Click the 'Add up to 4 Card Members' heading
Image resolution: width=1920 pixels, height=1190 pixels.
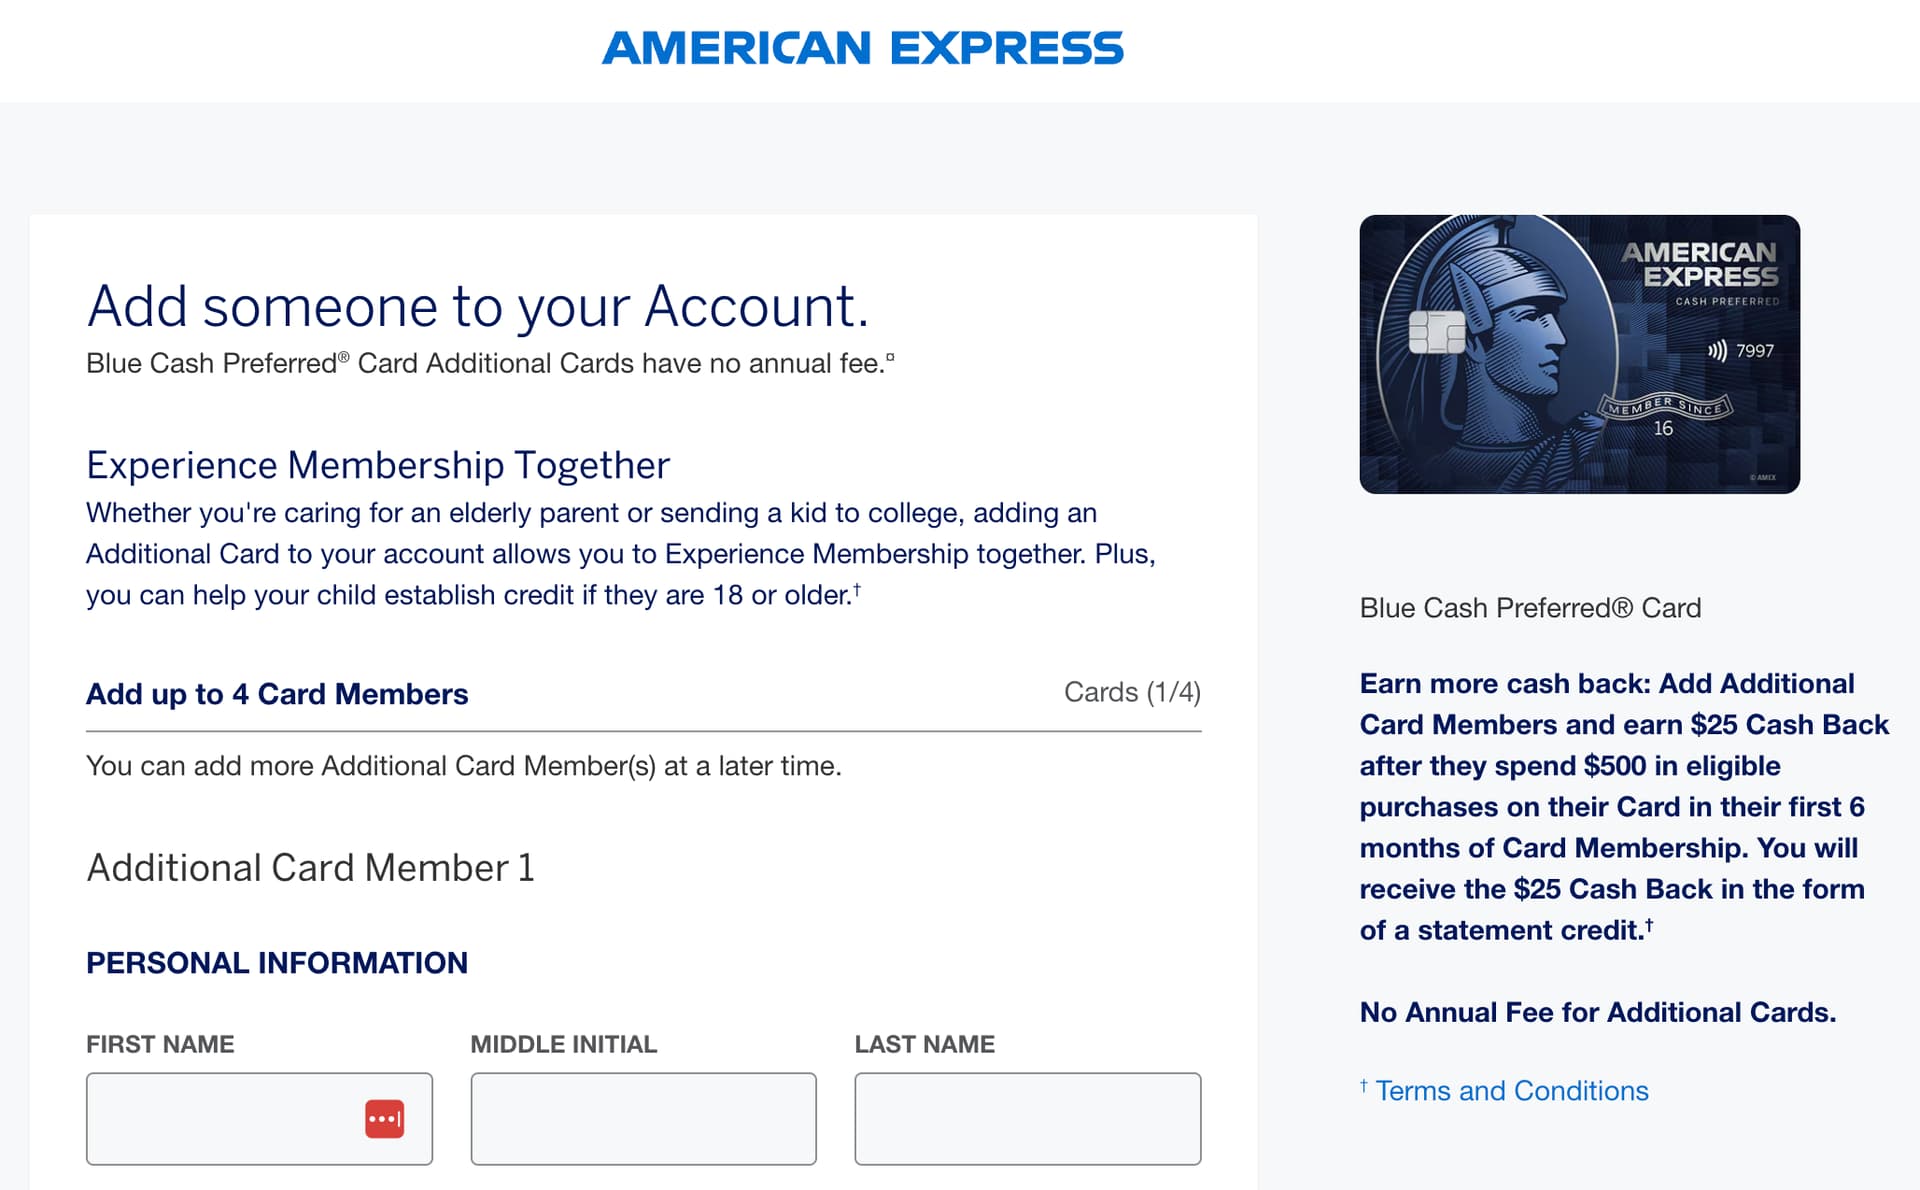tap(277, 694)
